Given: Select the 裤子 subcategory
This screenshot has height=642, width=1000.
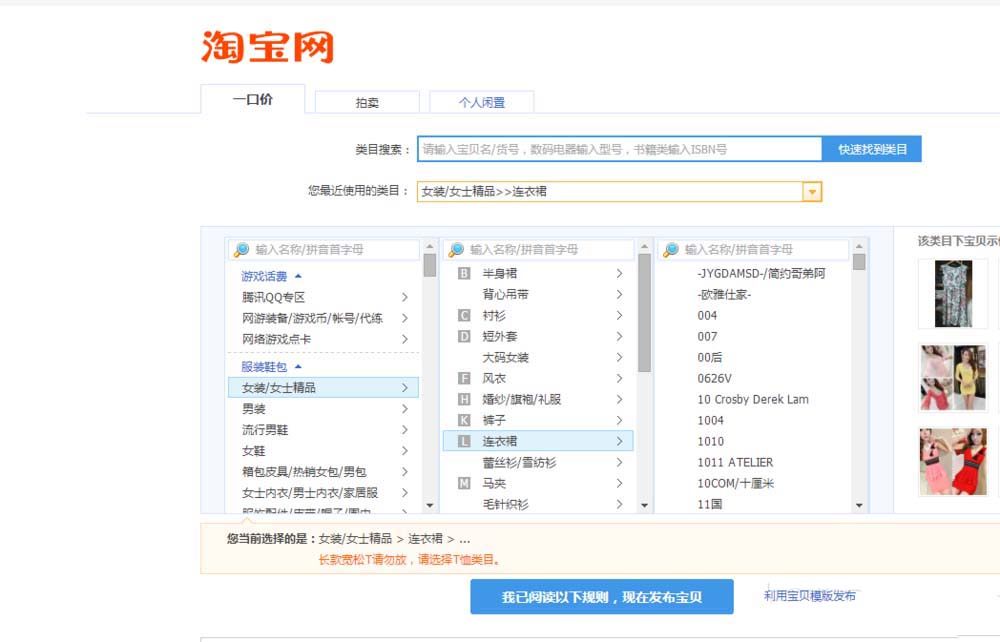Looking at the screenshot, I should [538, 421].
